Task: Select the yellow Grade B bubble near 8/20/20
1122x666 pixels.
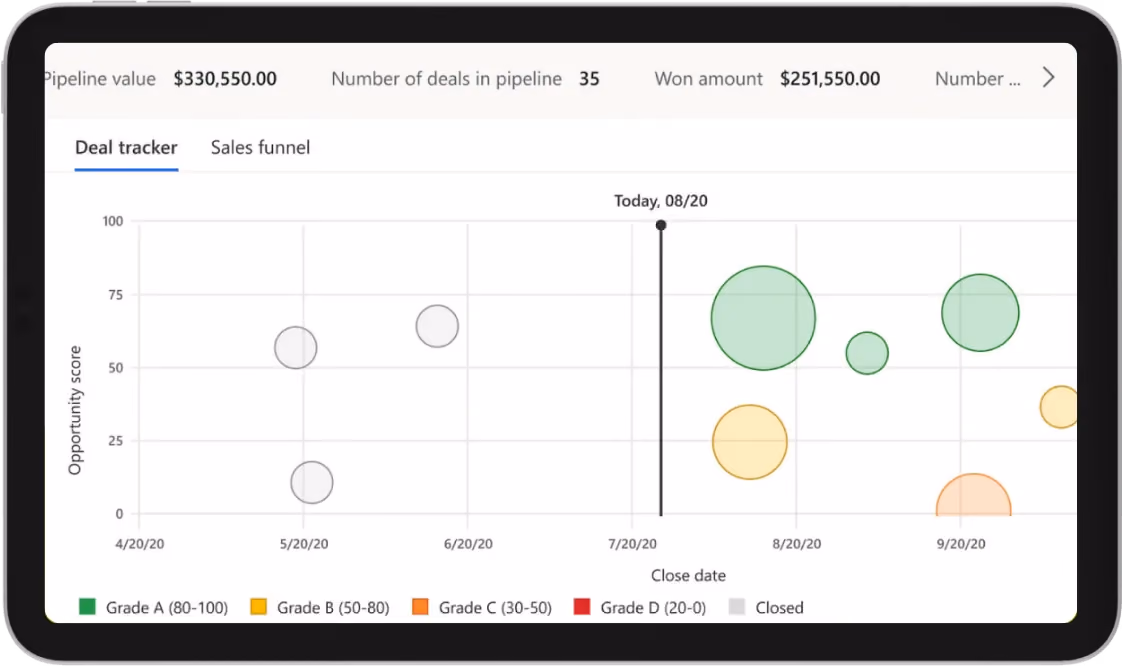Action: tap(749, 441)
